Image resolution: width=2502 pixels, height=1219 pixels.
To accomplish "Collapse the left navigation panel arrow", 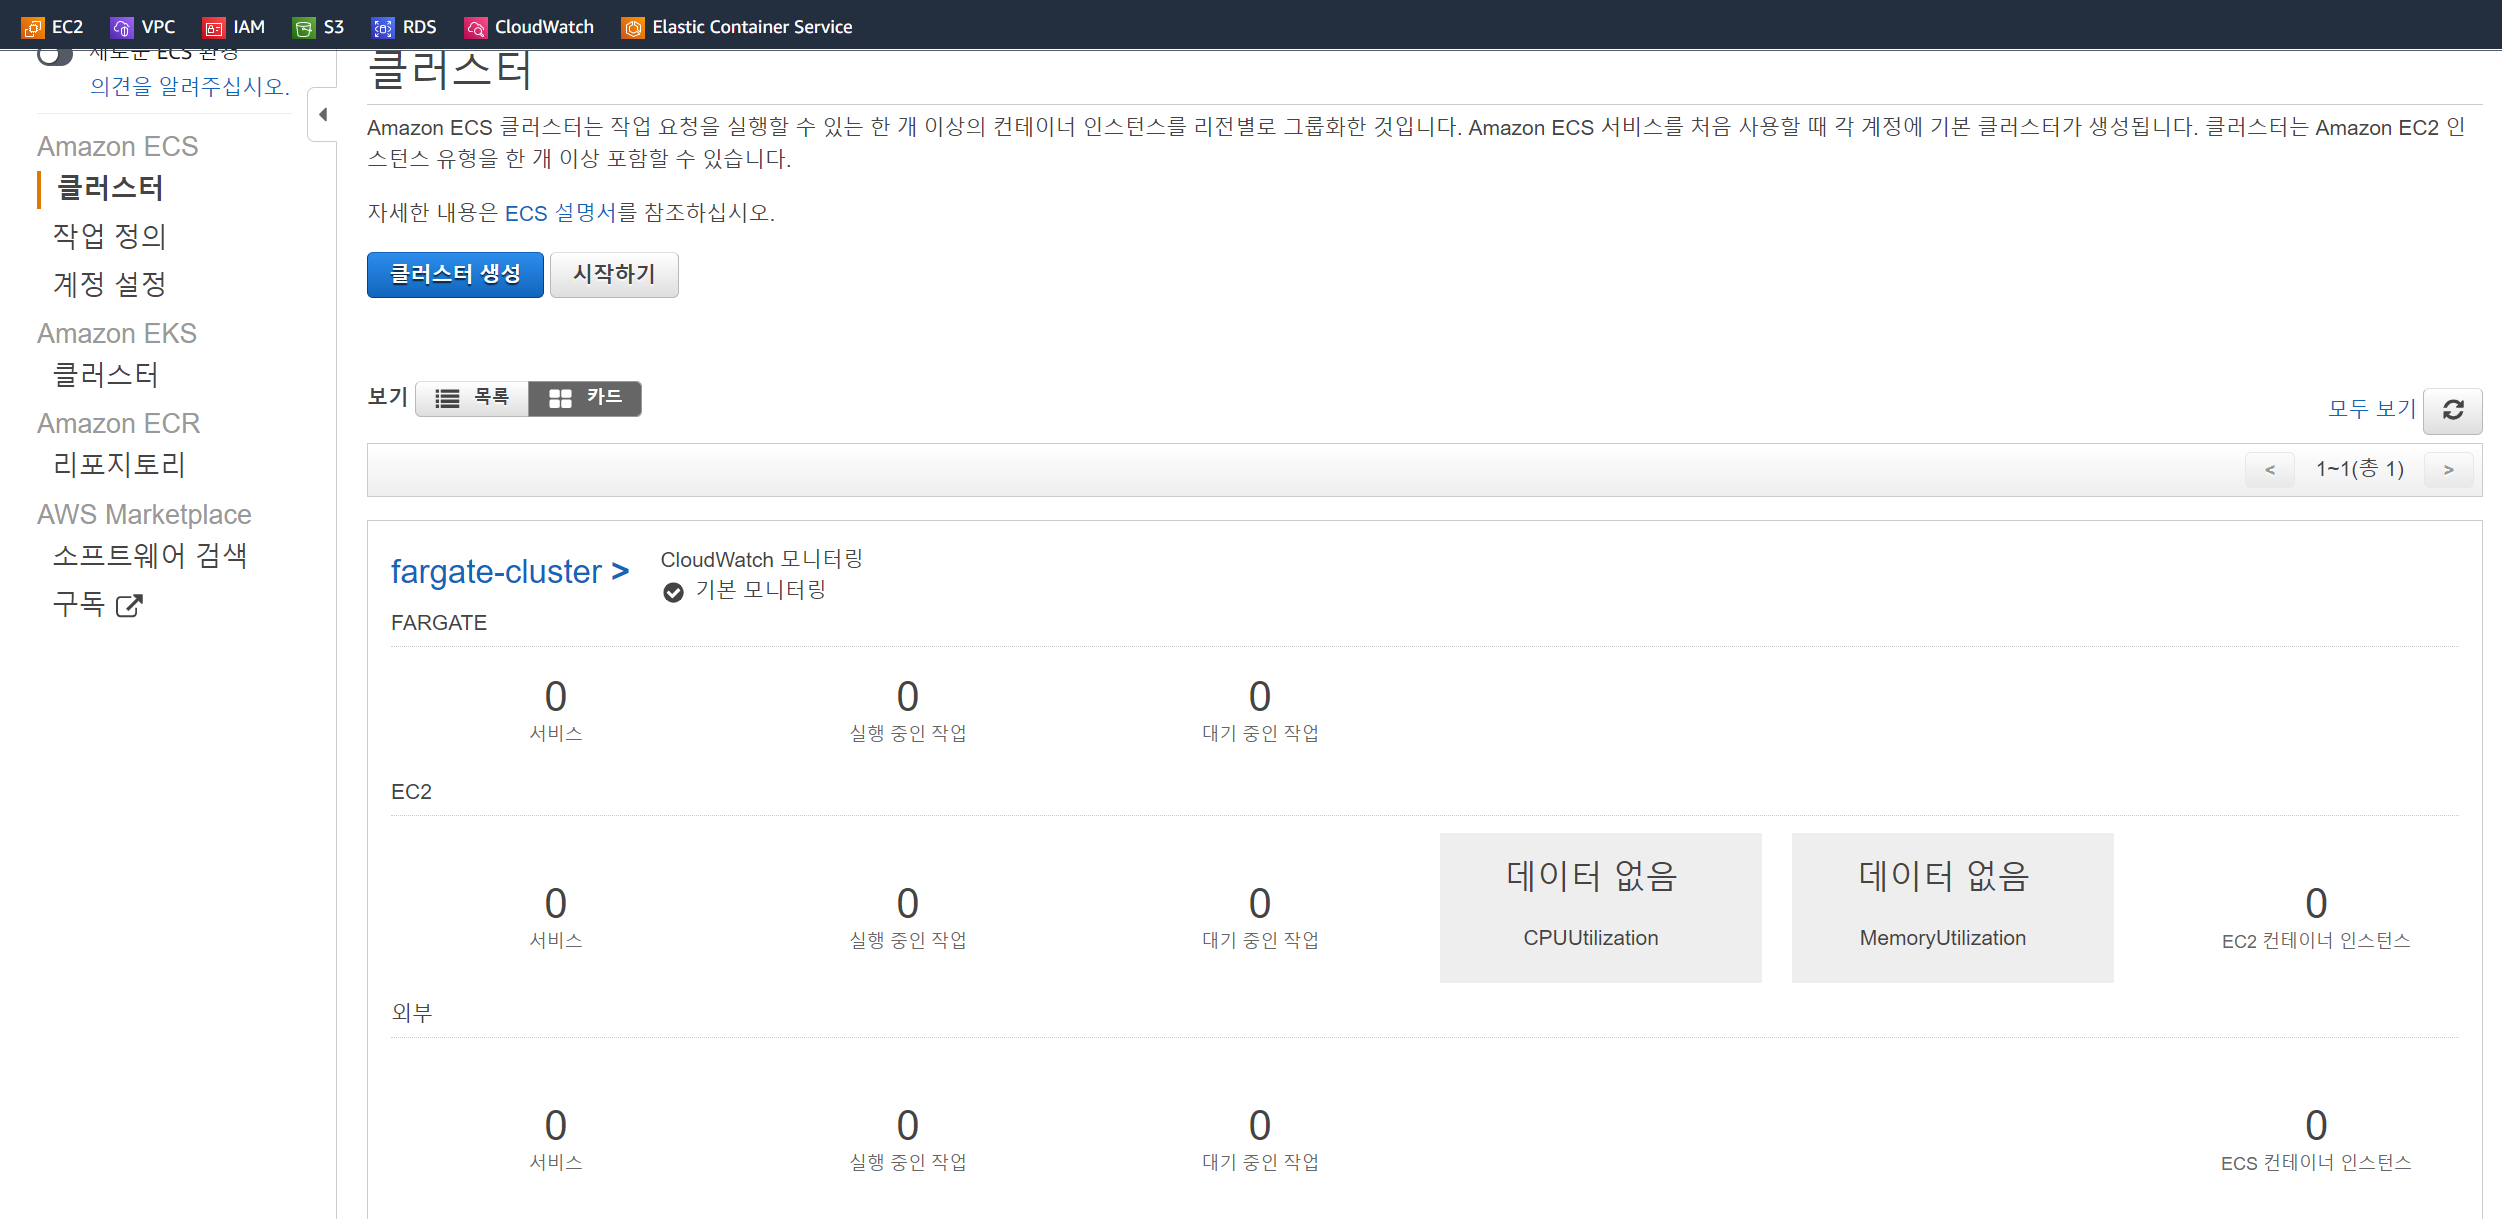I will coord(323,115).
